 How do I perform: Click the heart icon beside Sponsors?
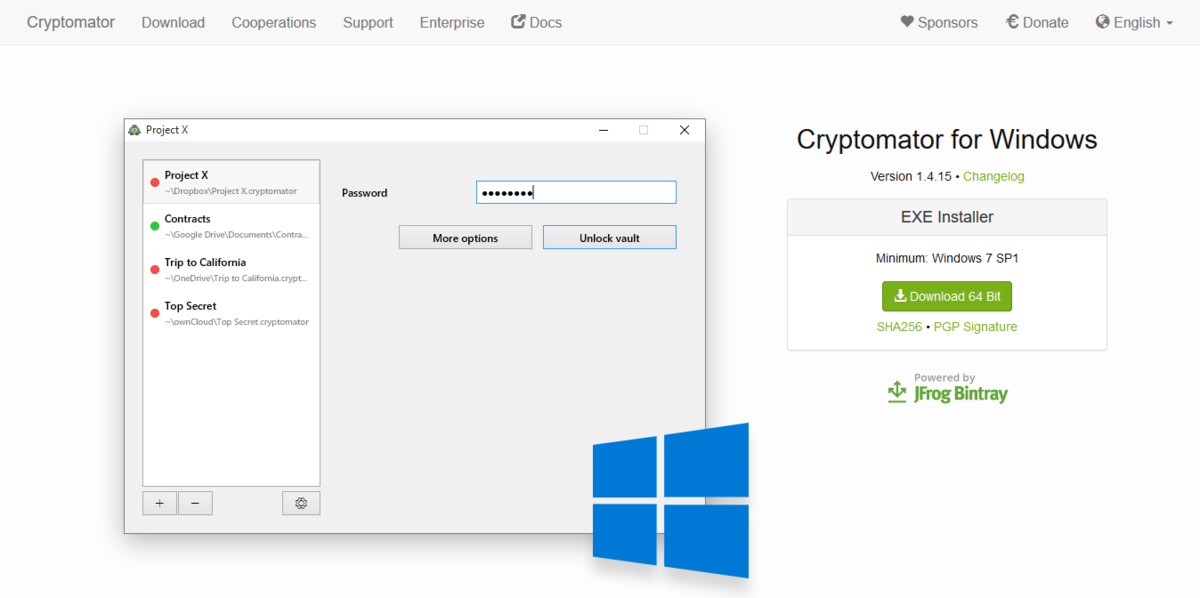(x=907, y=22)
